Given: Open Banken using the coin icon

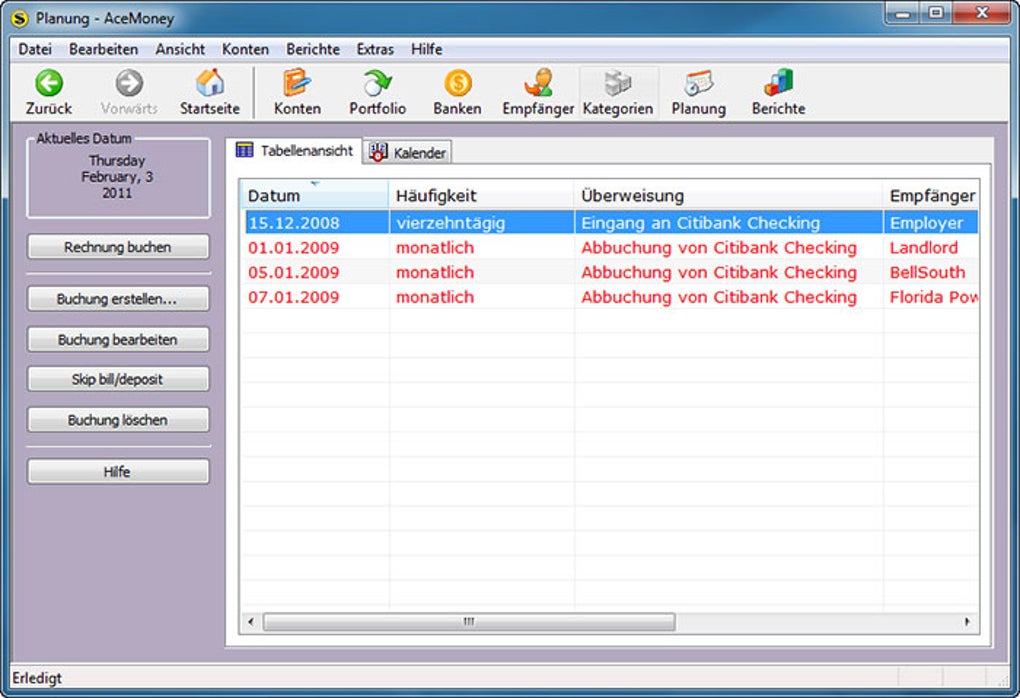Looking at the screenshot, I should click(x=457, y=90).
